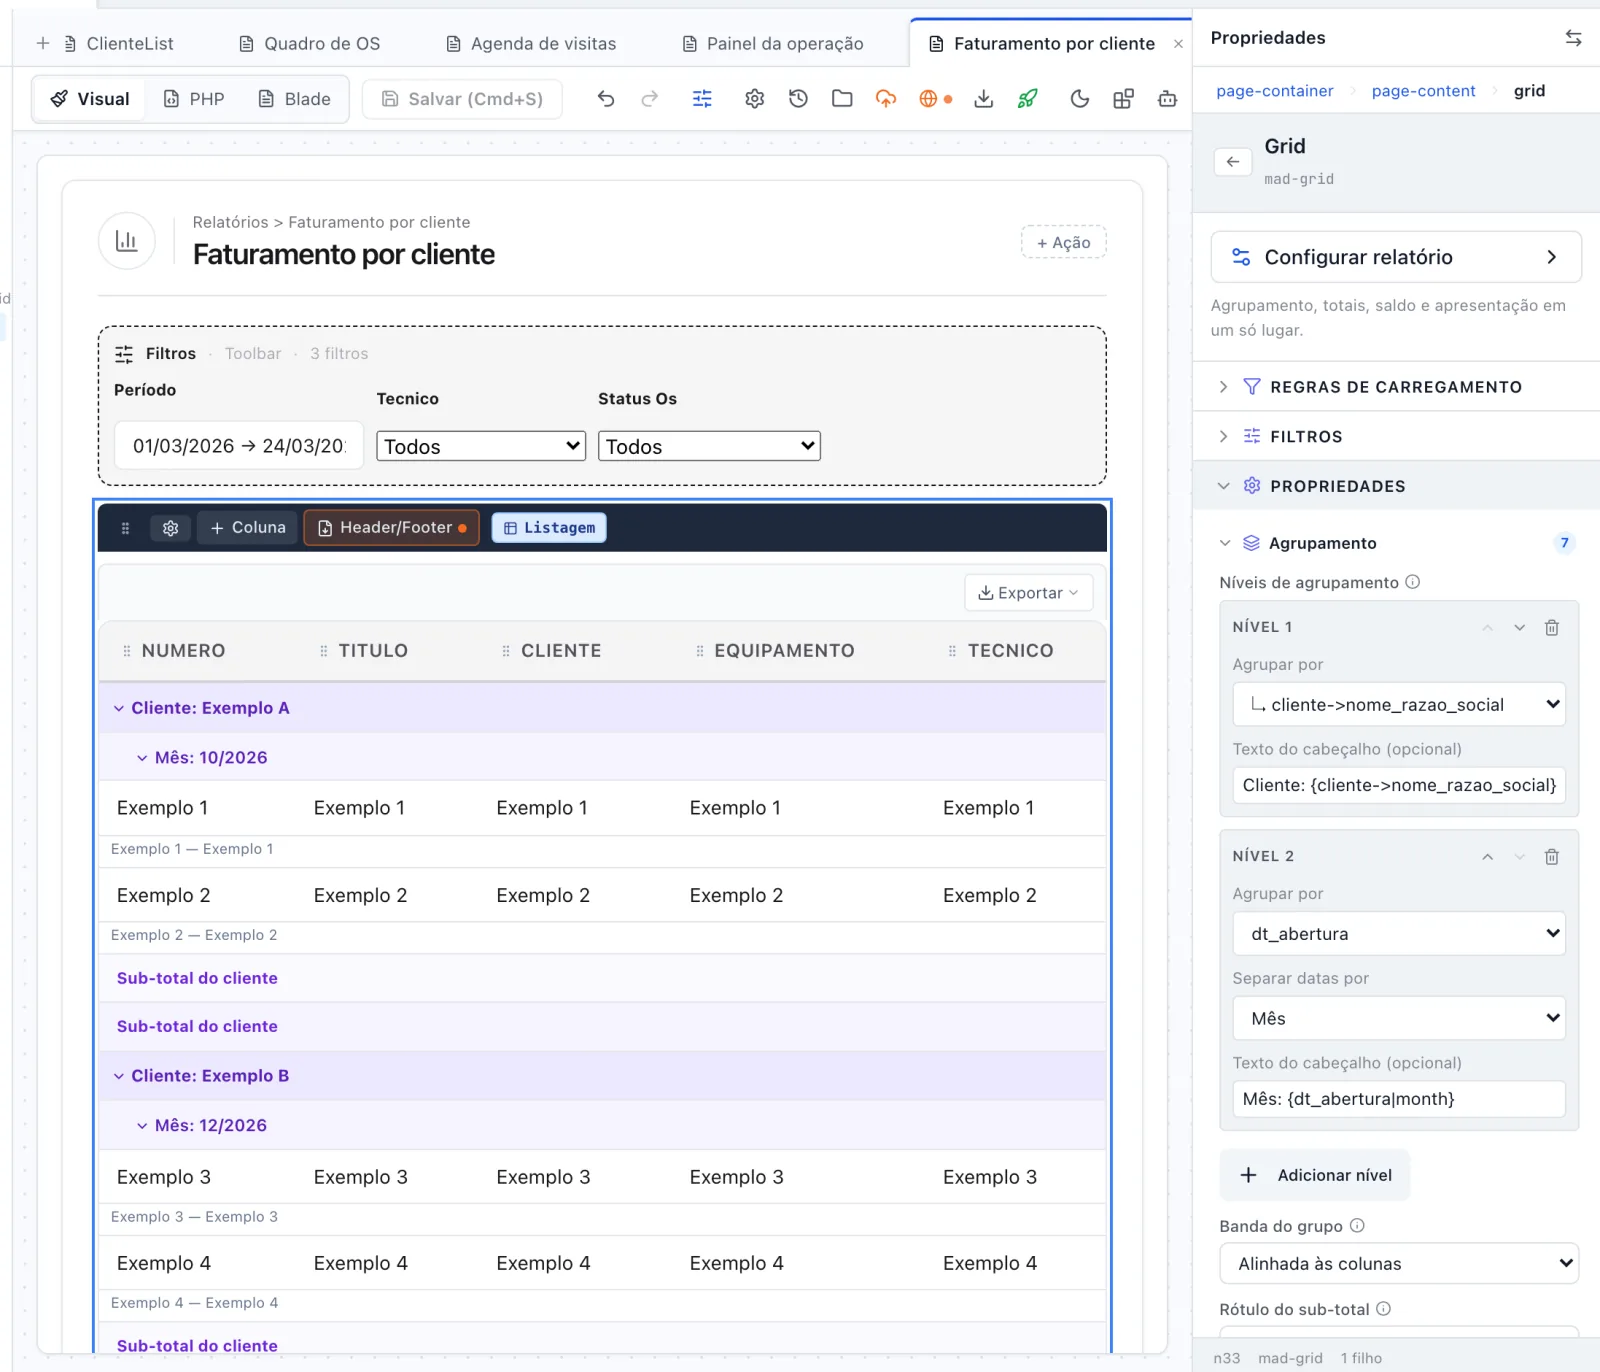Switch to the Blade editor mode
The image size is (1600, 1372).
[294, 99]
